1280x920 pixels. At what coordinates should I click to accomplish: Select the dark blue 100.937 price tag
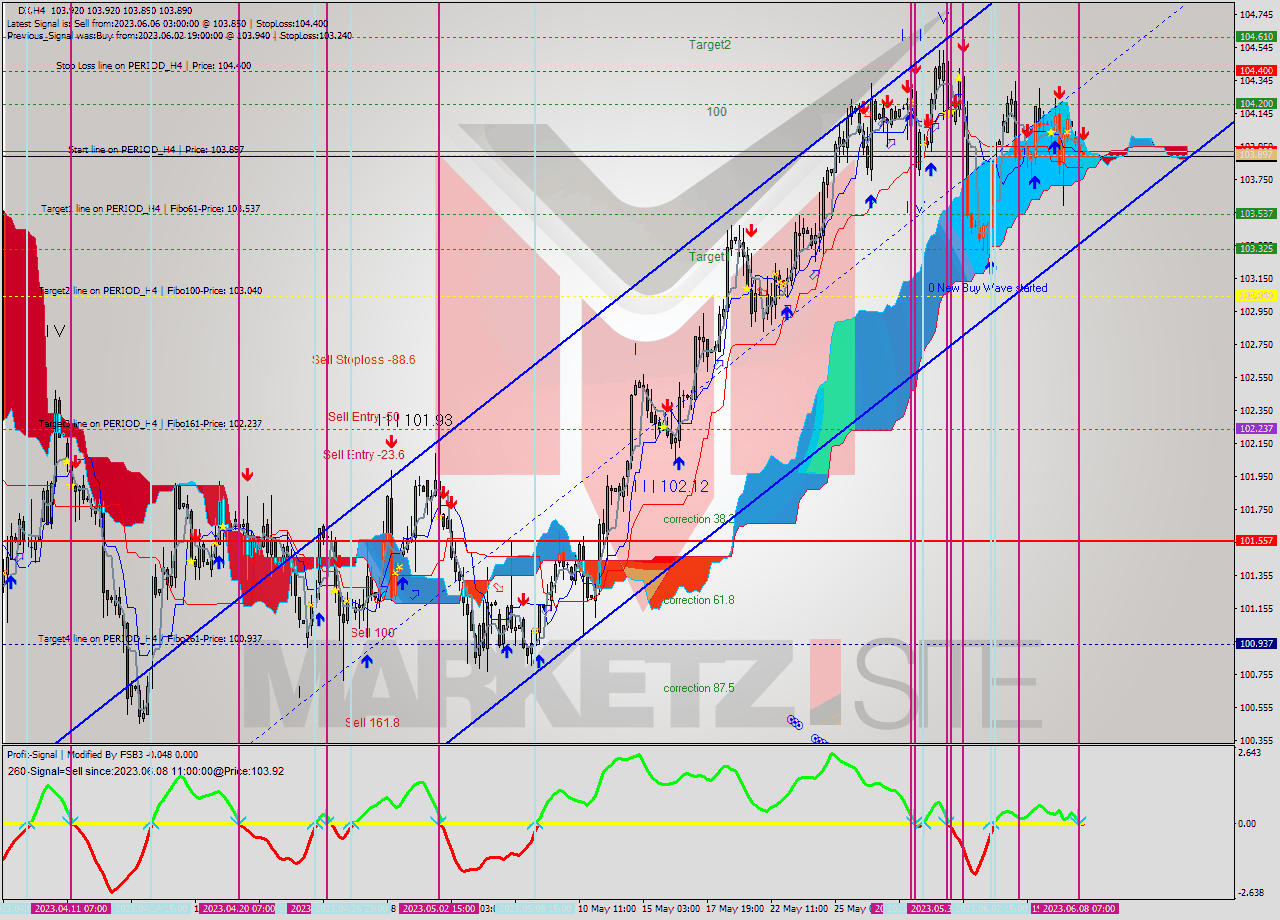(1256, 644)
